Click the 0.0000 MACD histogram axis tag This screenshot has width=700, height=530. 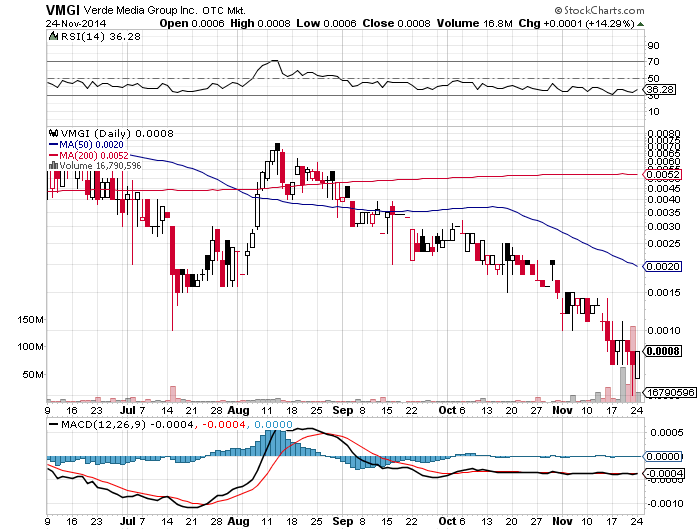pyautogui.click(x=662, y=456)
